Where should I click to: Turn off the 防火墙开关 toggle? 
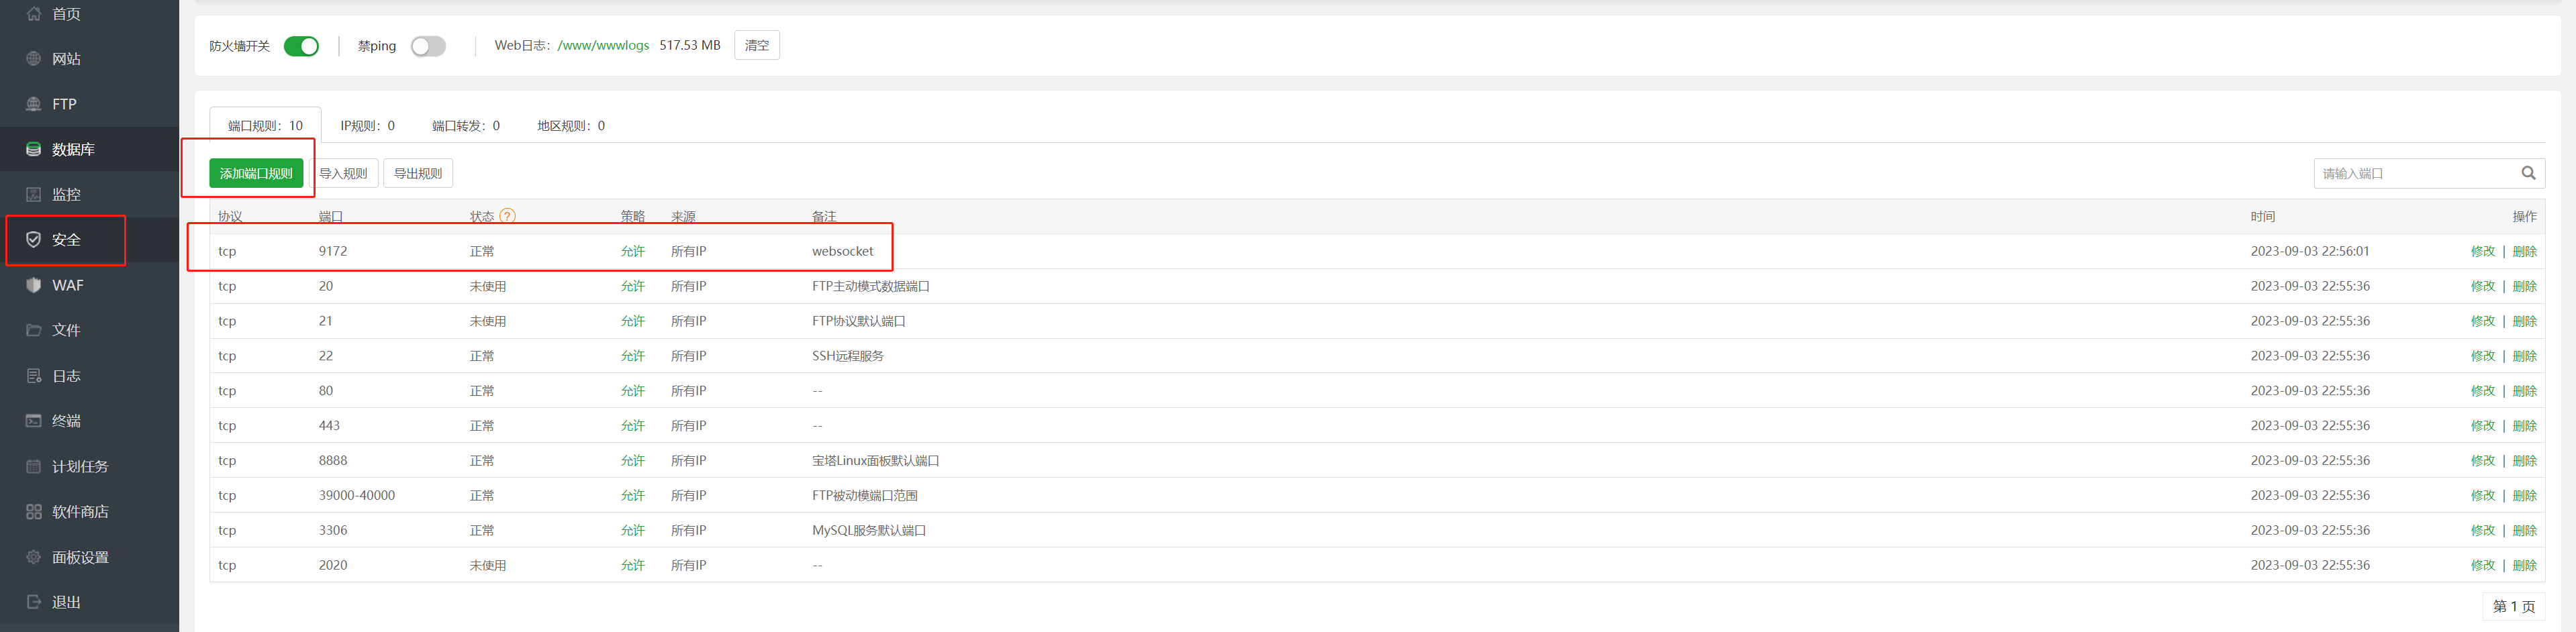pos(301,46)
